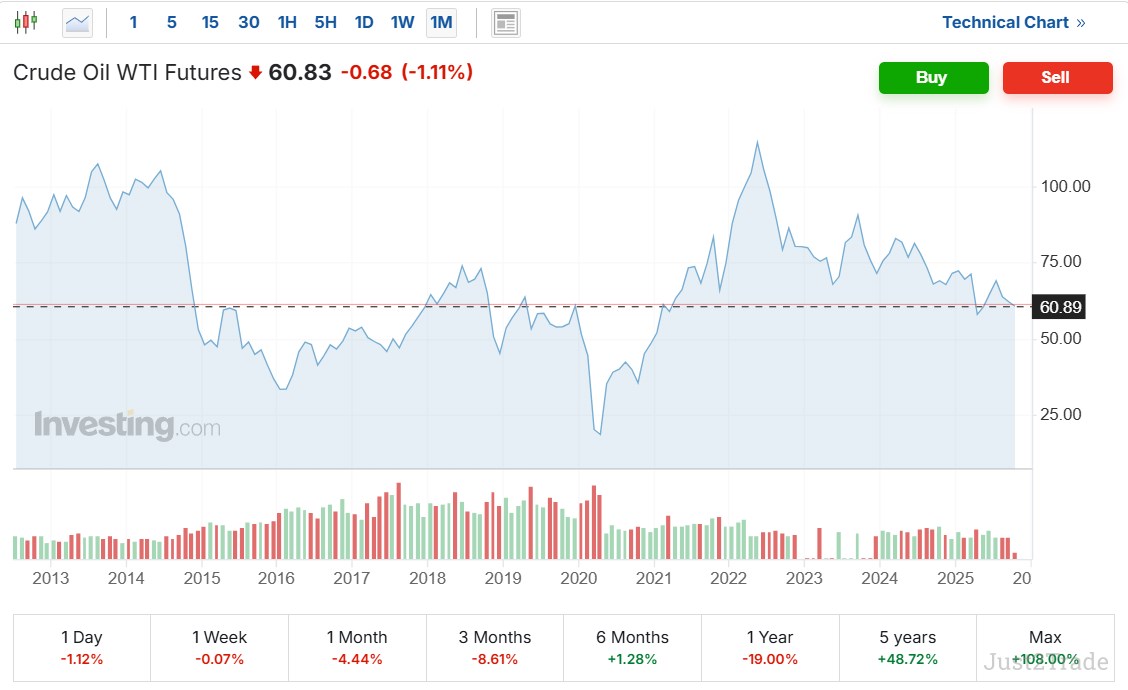Select the 1H timeframe
Image resolution: width=1128 pixels, height=690 pixels.
[x=287, y=22]
